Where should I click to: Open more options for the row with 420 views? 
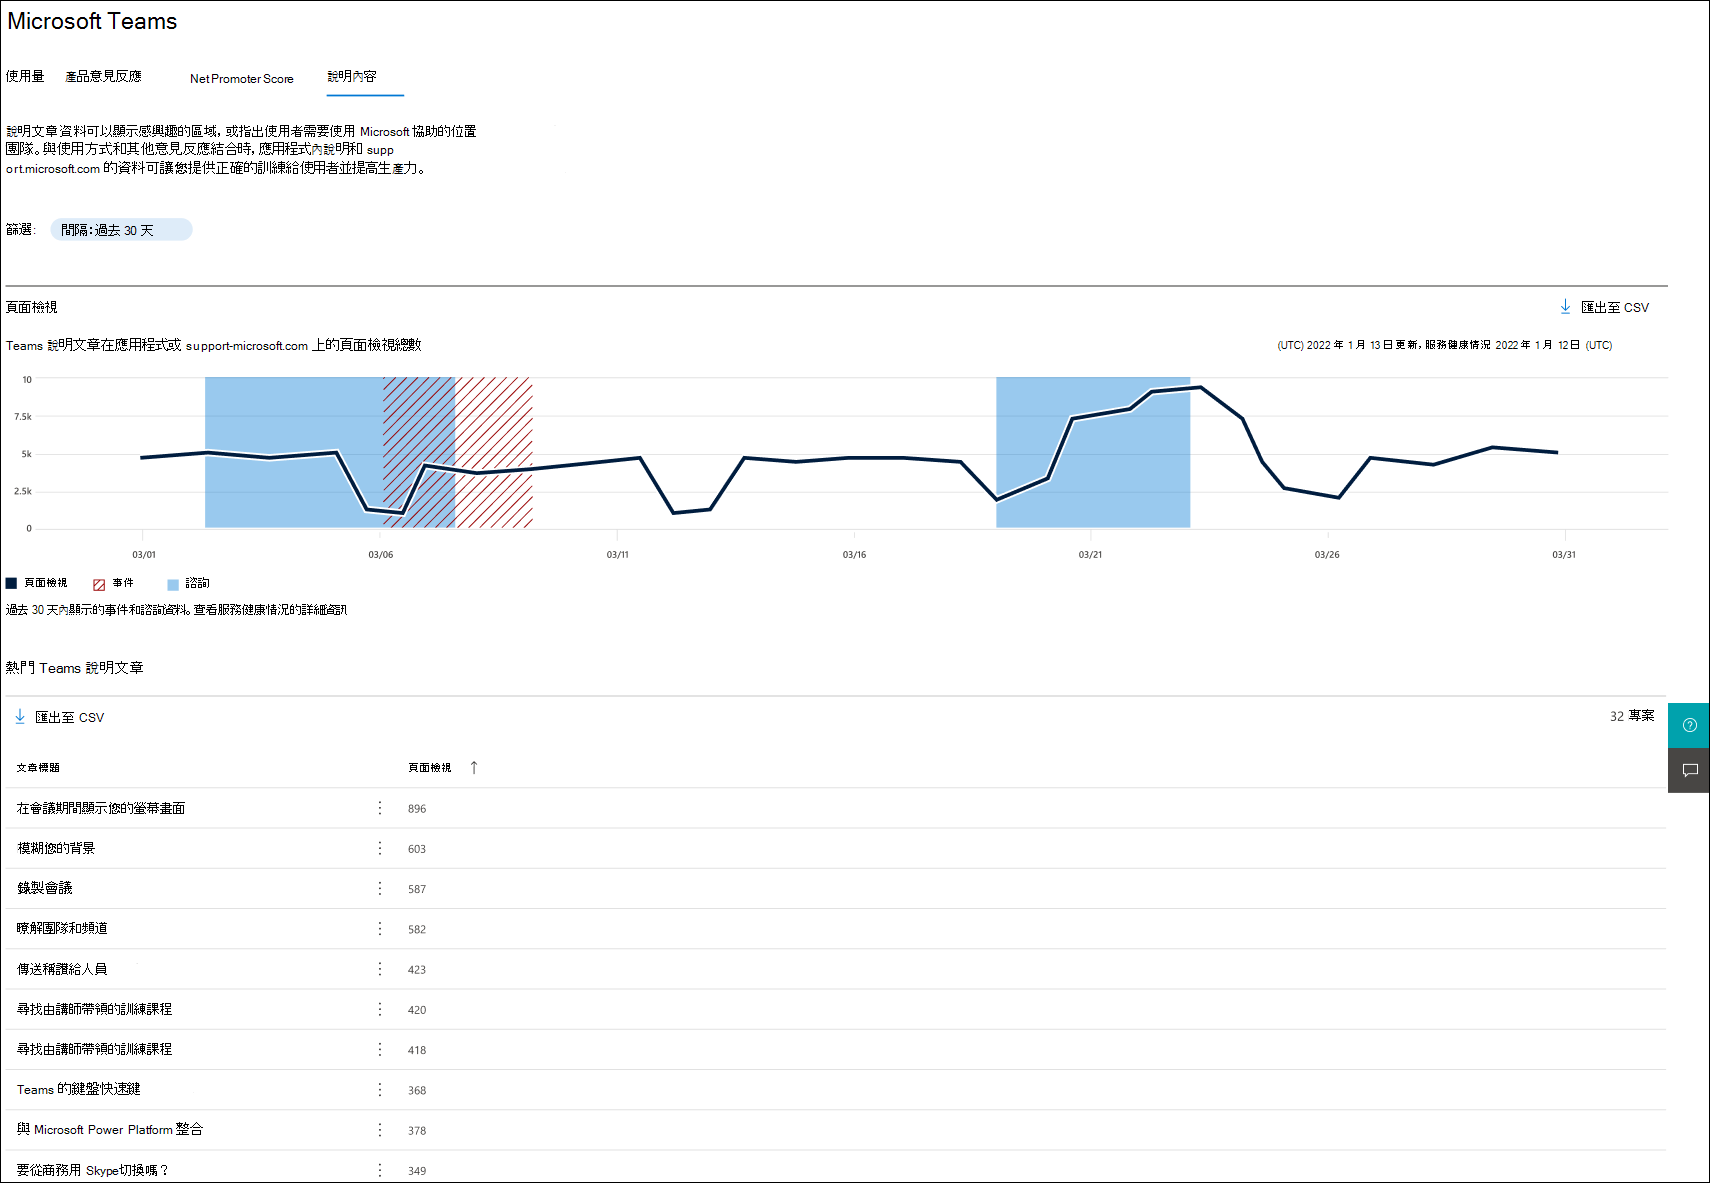(380, 1009)
